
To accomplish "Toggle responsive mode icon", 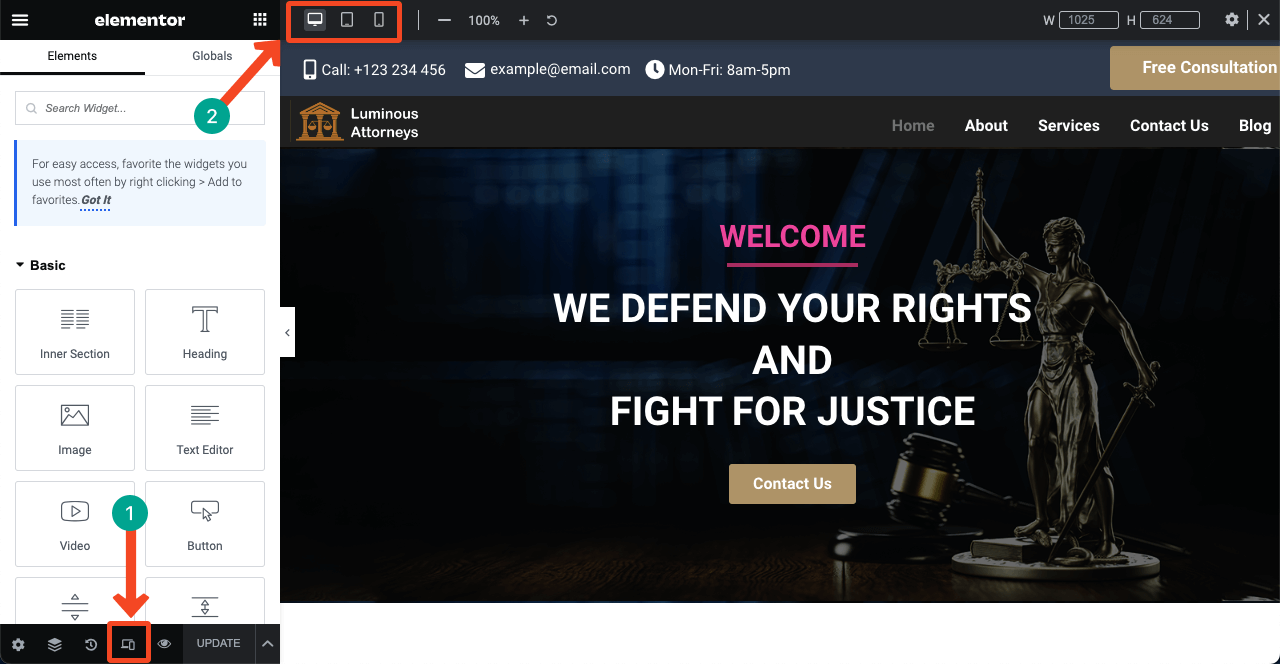I will pyautogui.click(x=128, y=645).
